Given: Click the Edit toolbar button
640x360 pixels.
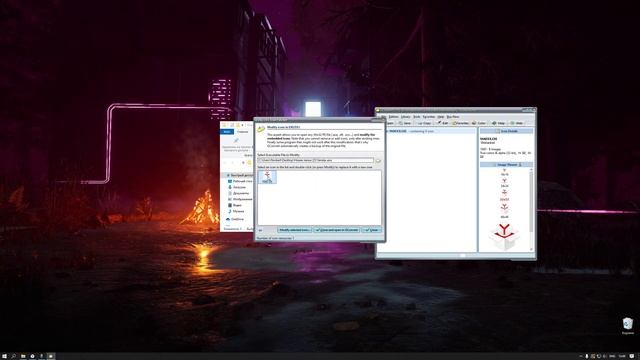Looking at the screenshot, I should (443, 123).
